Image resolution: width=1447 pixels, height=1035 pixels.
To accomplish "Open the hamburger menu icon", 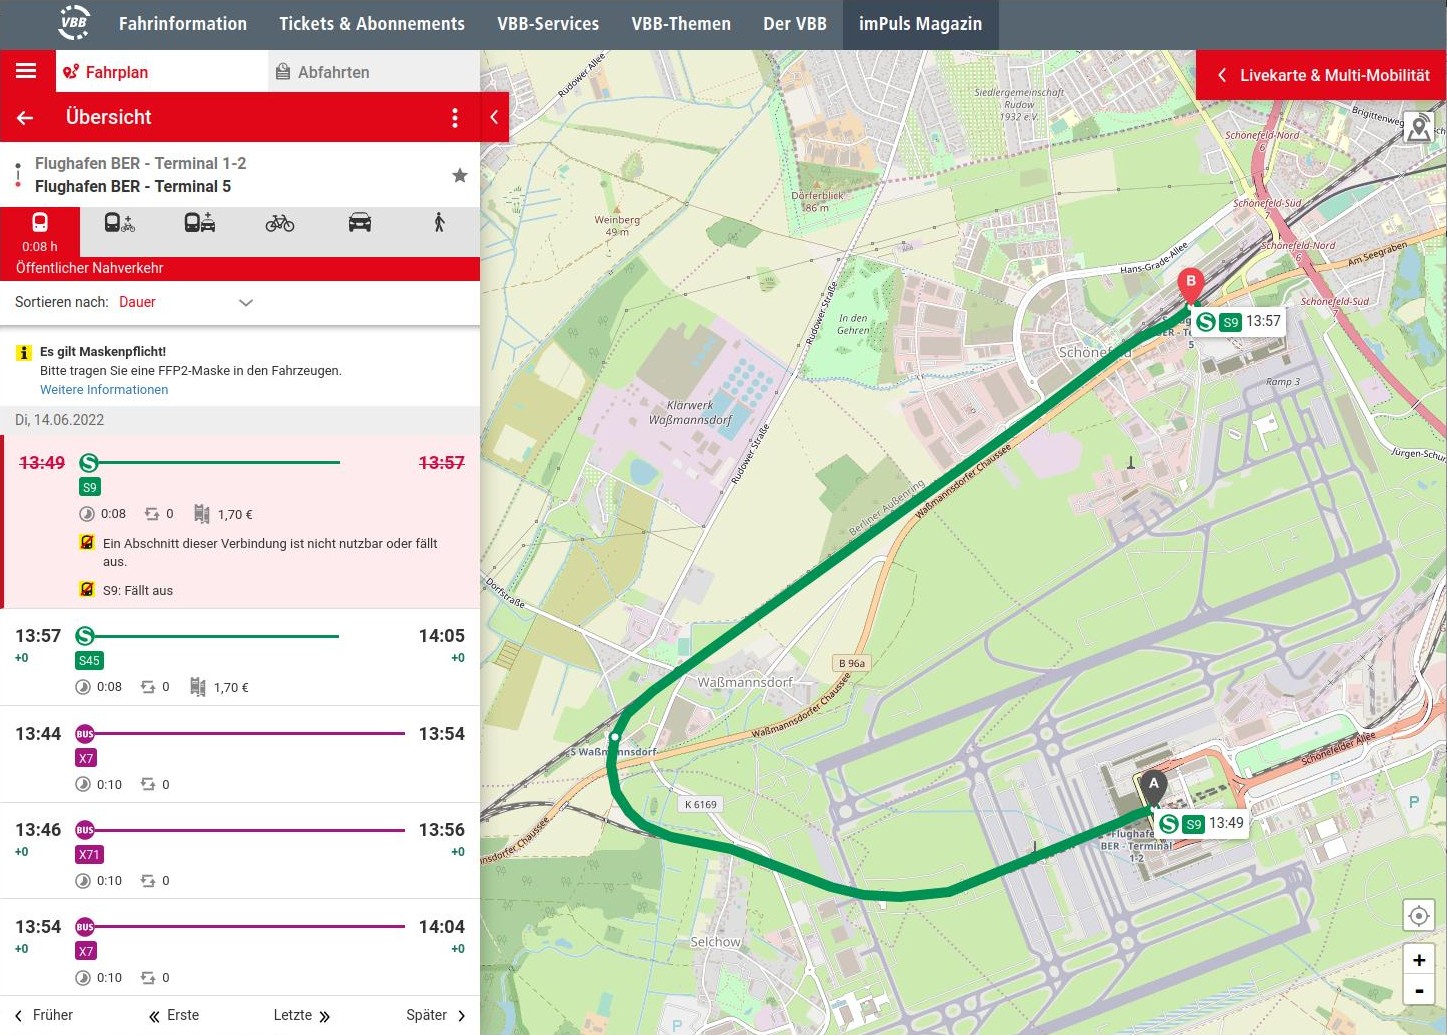I will [x=26, y=71].
